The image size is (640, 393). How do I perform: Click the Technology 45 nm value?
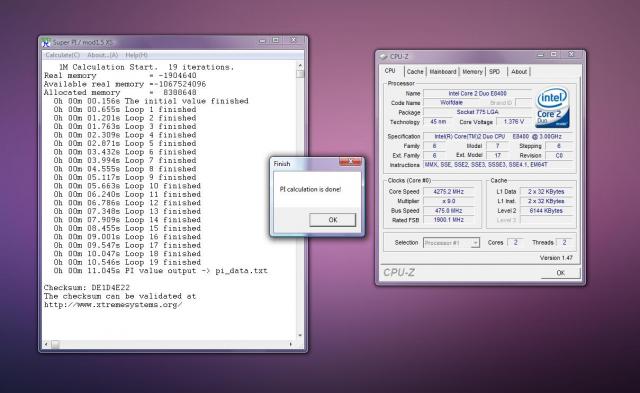(x=438, y=122)
